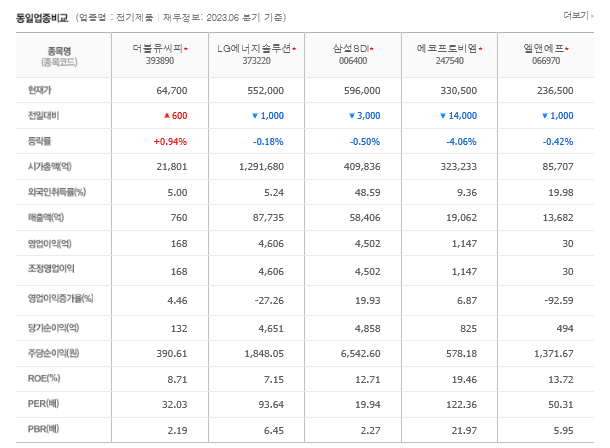
Task: Click the red marker beside 엠앤에프
Action: click(567, 49)
